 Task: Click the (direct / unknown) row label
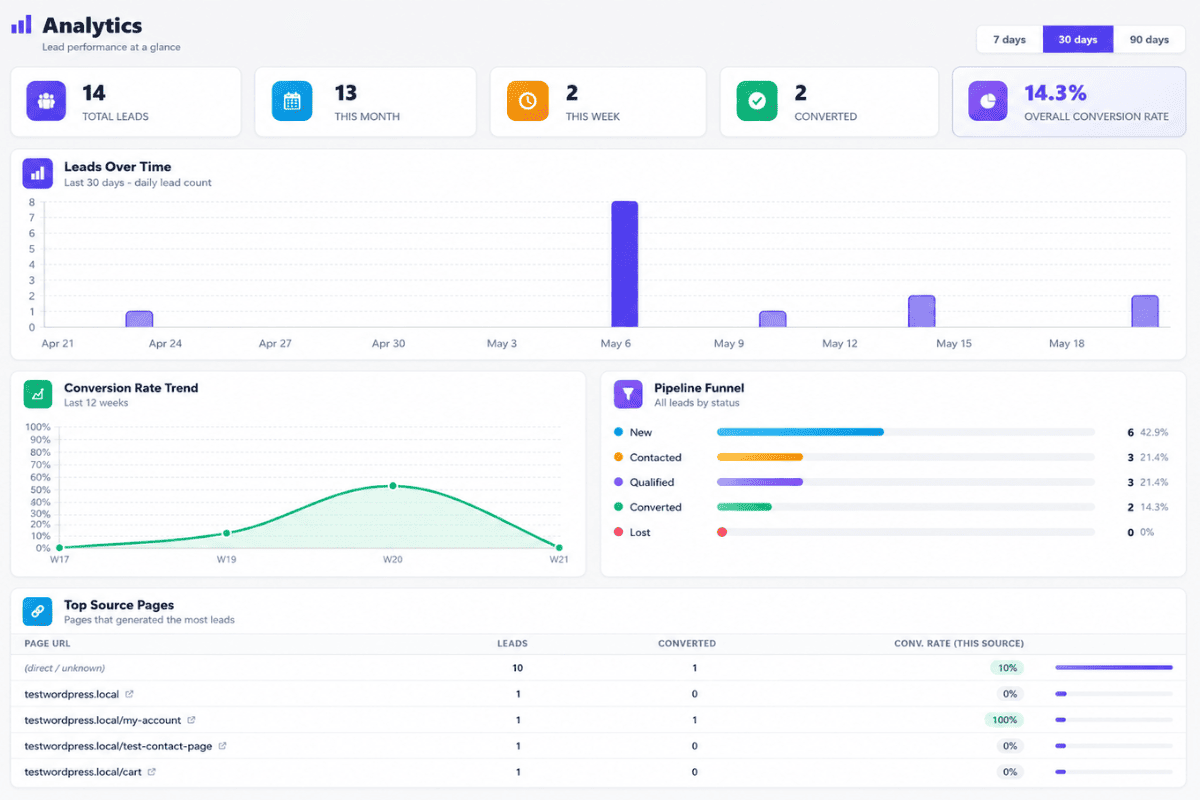[64, 668]
